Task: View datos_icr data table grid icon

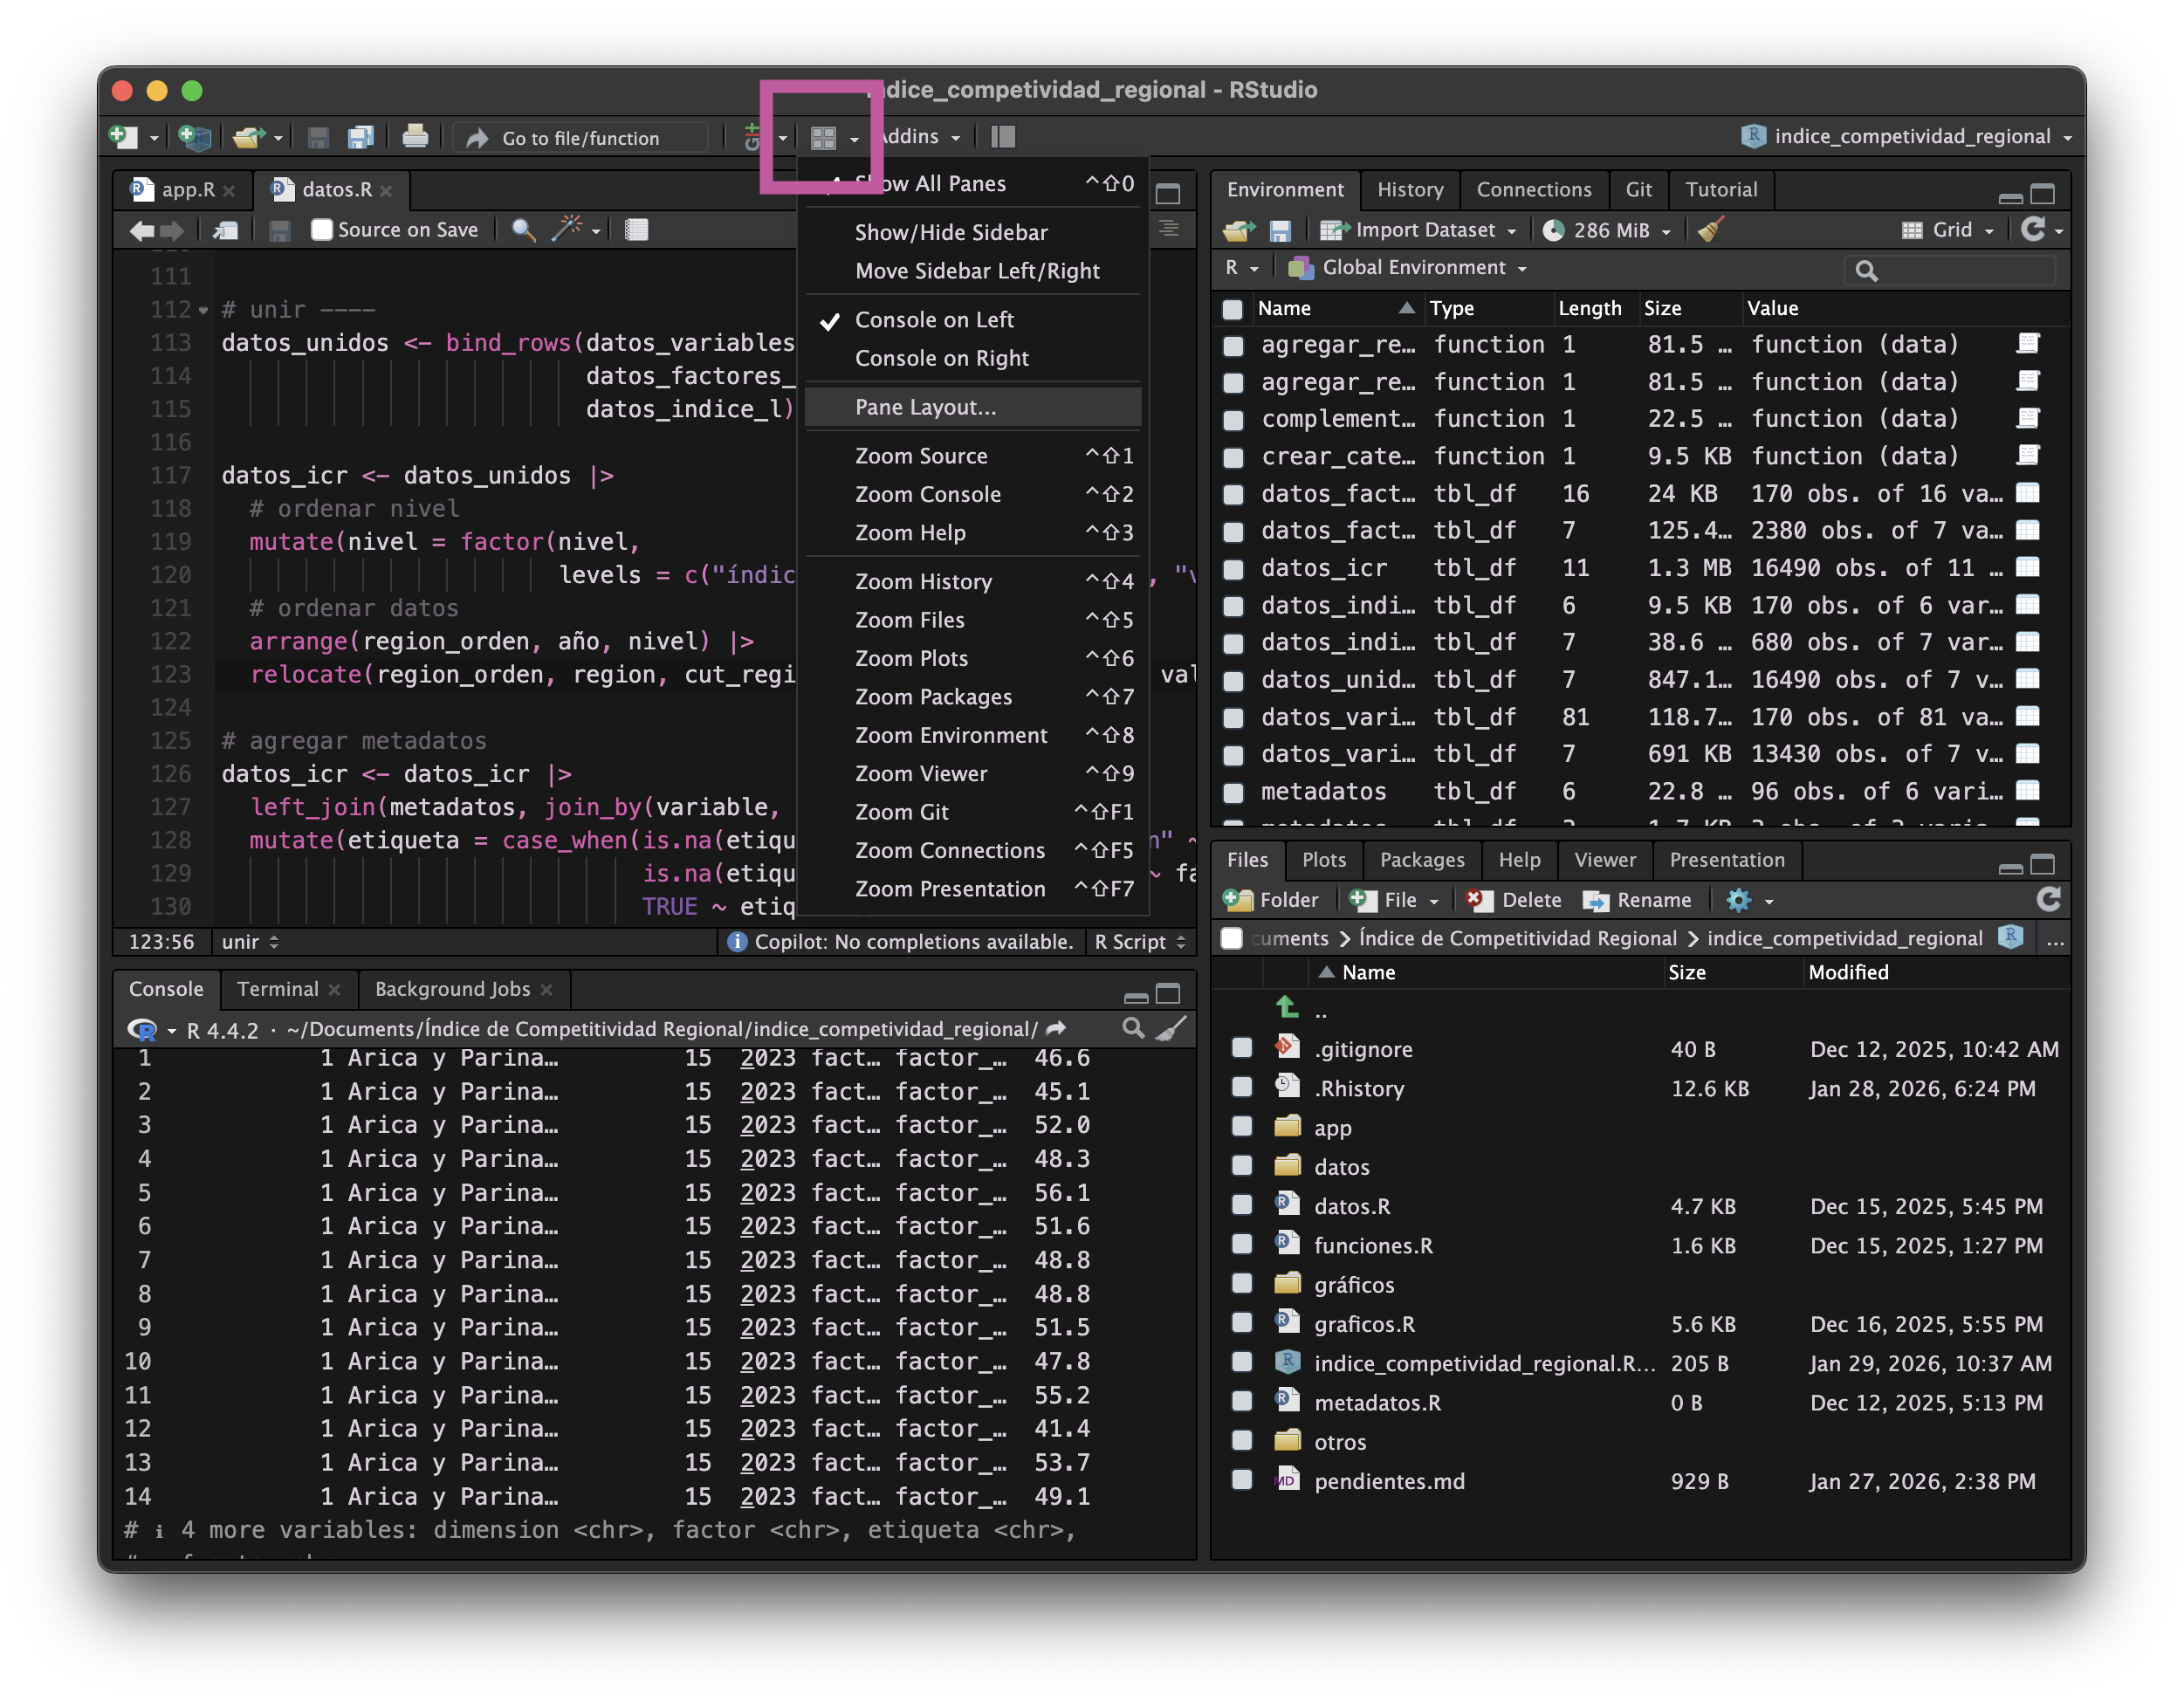Action: tap(2027, 568)
